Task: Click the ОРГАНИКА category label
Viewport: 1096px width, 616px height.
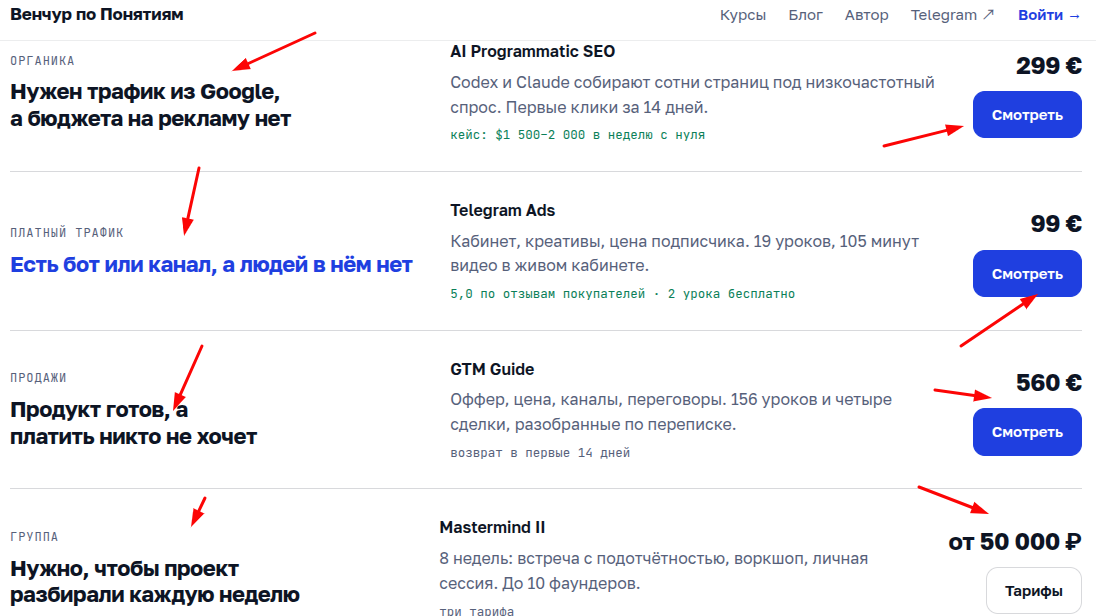Action: 42,61
